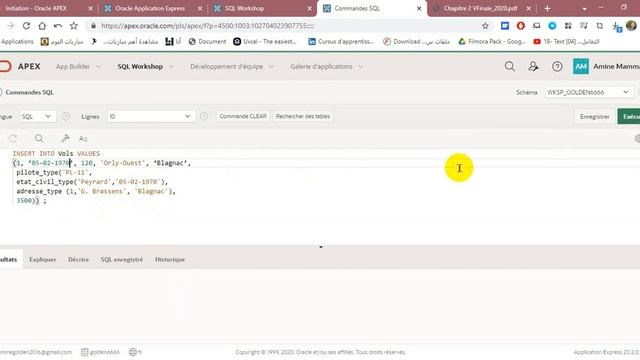Click the undo arrow in the editor toolbar
The image size is (640, 360).
tap(13, 139)
